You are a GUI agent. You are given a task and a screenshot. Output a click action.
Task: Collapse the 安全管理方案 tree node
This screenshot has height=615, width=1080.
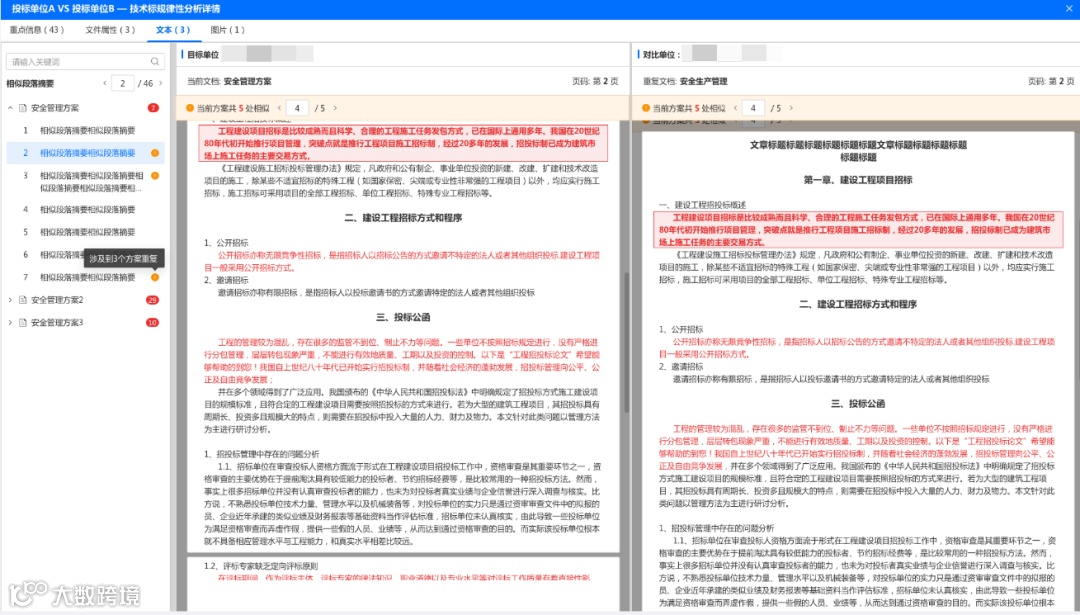10,108
